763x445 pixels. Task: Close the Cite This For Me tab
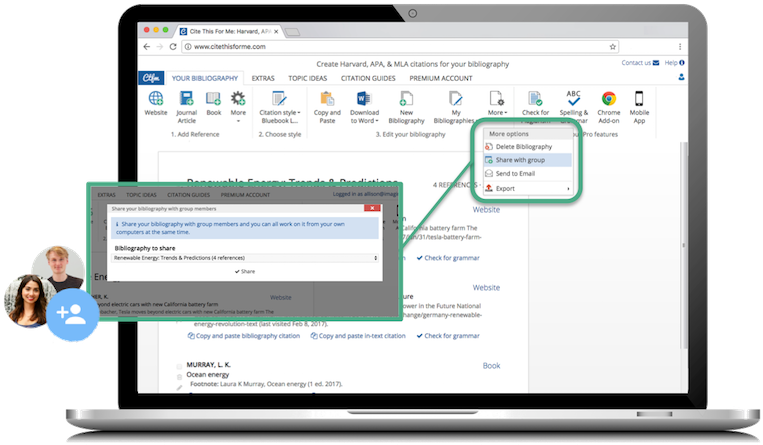276,32
